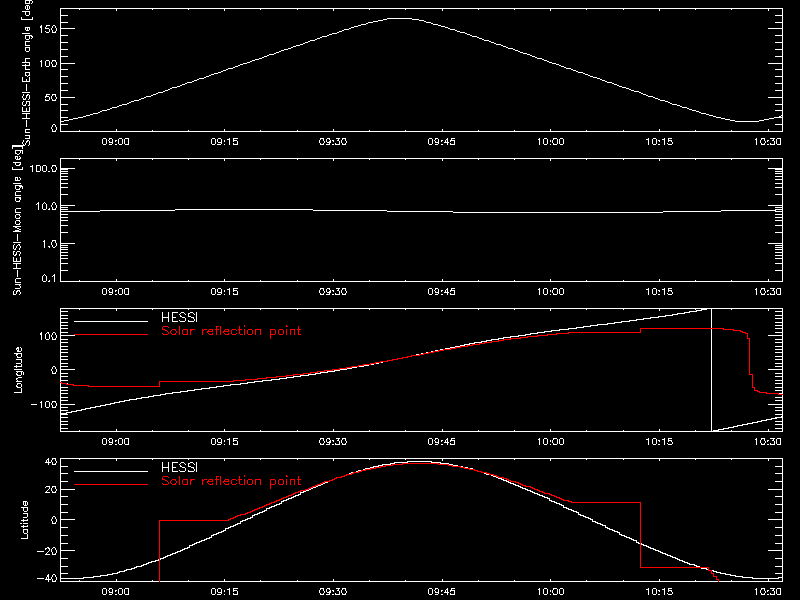Click the '-20' tick on Latitude plot
The width and height of the screenshot is (800, 600).
point(47,551)
